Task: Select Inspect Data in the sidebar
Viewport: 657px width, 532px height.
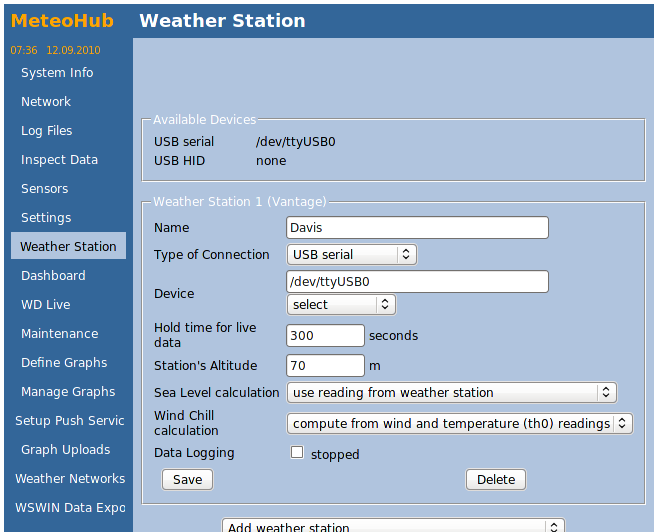Action: pos(59,160)
